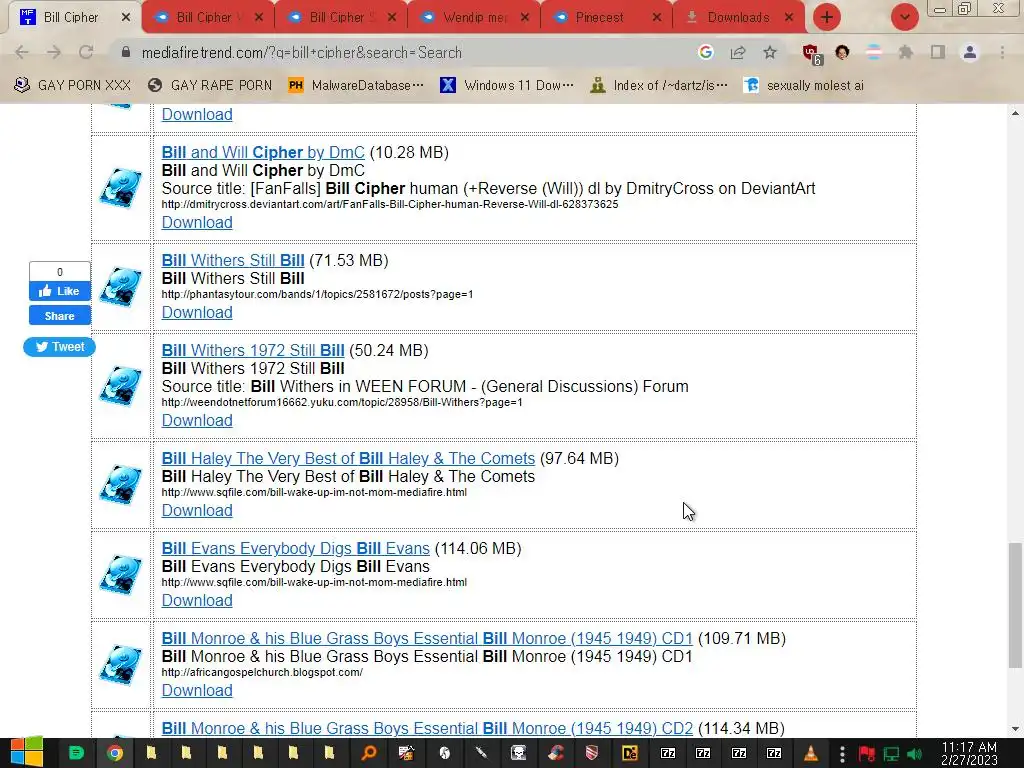
Task: Reload the mediafiretrend page
Action: point(86,52)
